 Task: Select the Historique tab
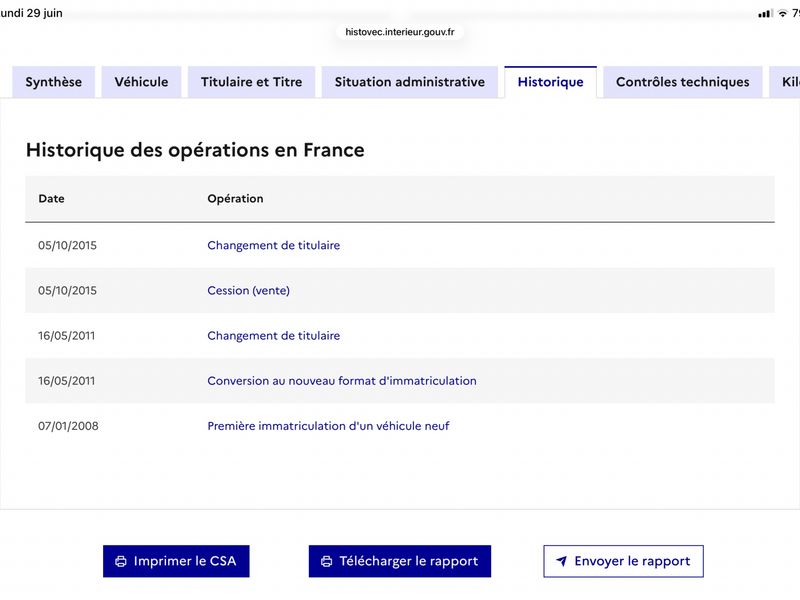[x=551, y=82]
